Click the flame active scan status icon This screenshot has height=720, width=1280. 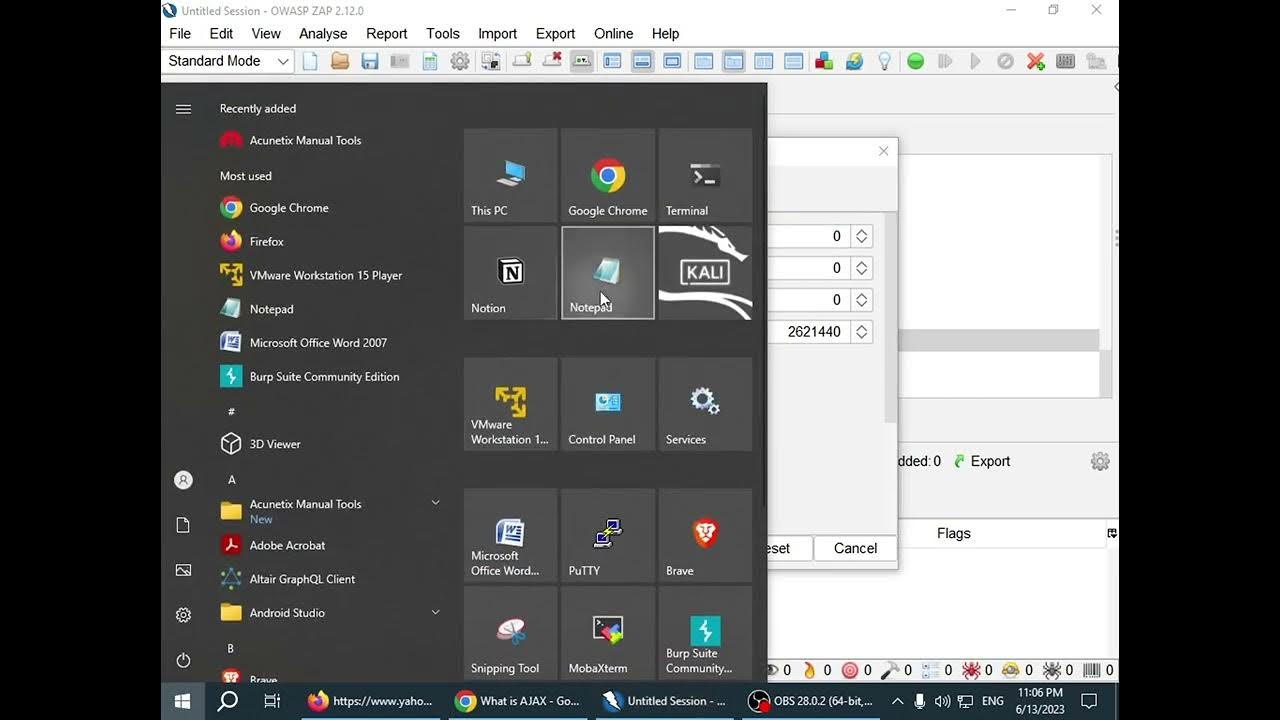(x=809, y=670)
